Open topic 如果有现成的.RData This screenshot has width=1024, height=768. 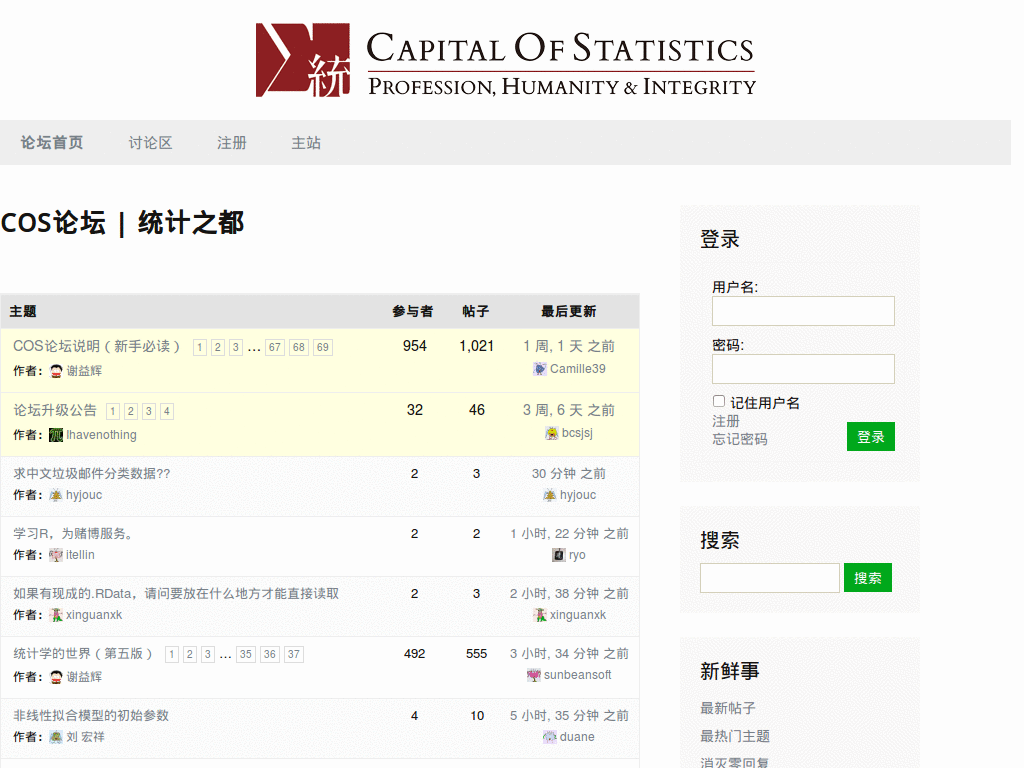tap(176, 594)
